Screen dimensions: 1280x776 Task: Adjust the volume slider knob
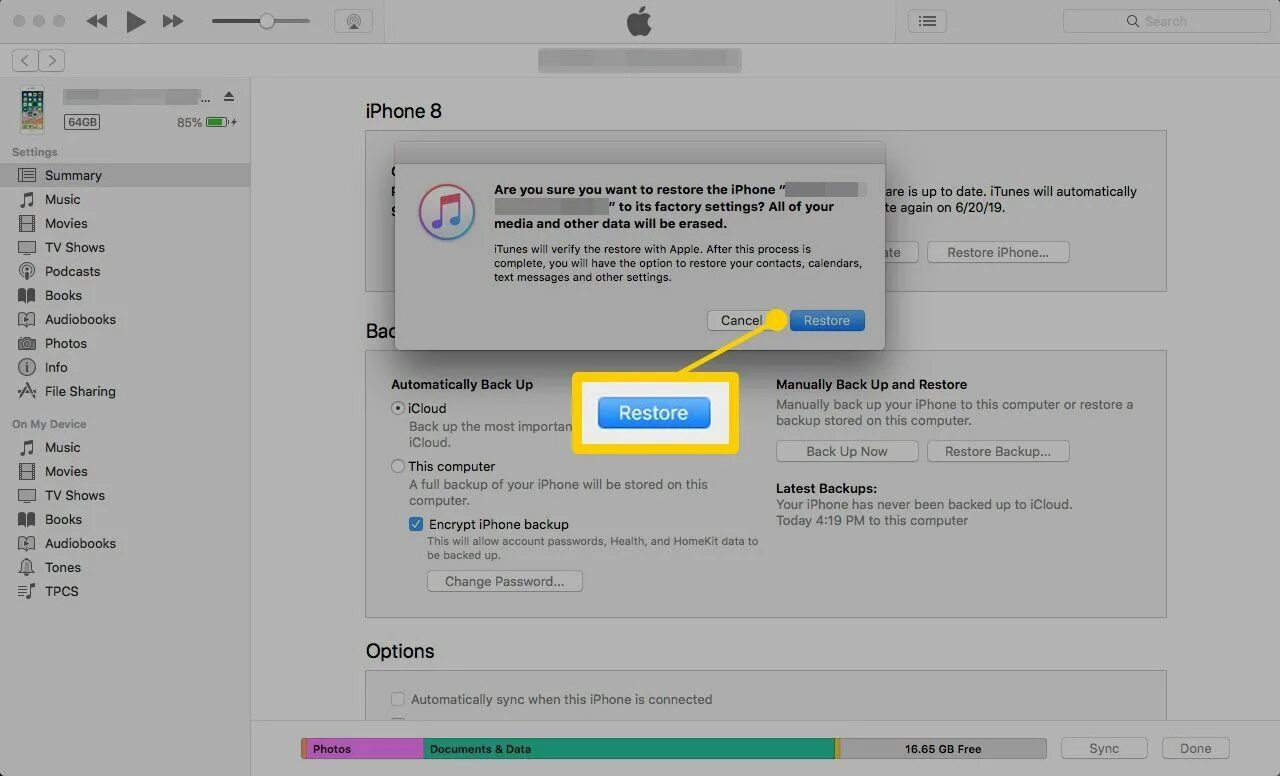[267, 21]
